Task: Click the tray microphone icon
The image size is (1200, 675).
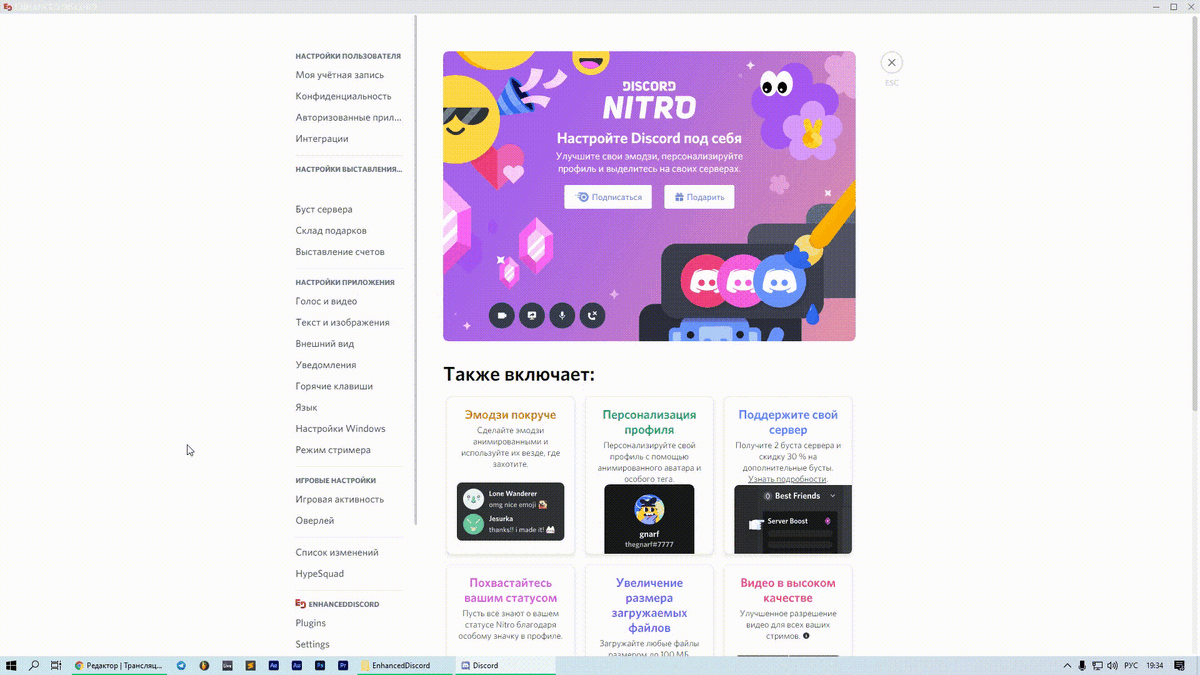Action: (x=1082, y=665)
